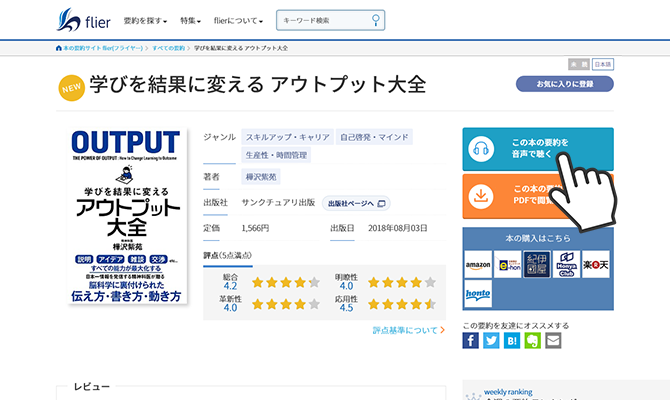
Task: Click the 総合 4.2 star rating
Action: click(286, 282)
